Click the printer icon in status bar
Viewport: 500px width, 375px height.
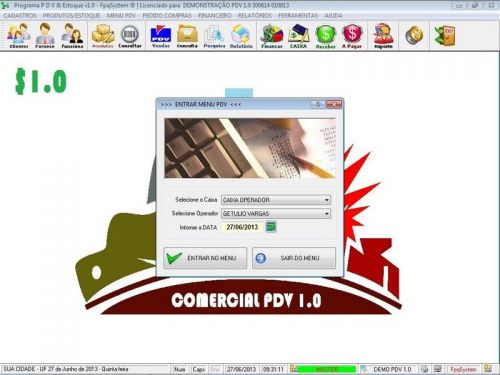point(424,369)
